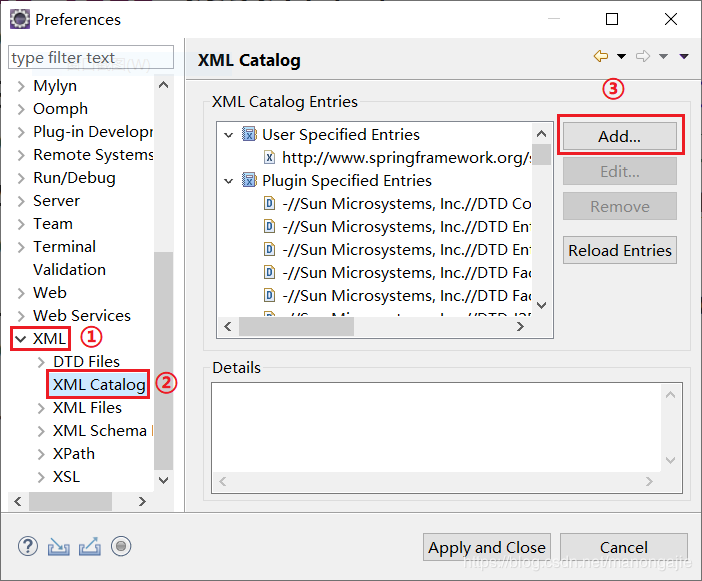702x581 pixels.
Task: Click the Reload Entries button
Action: tap(620, 250)
